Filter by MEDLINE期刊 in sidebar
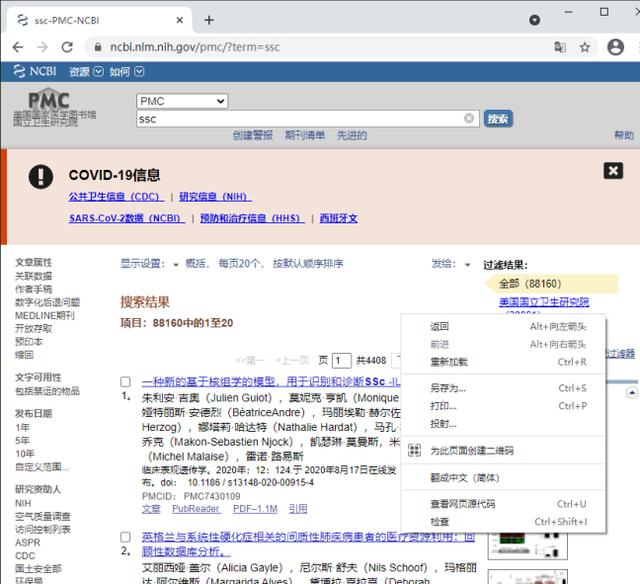Screen dimensions: 640x584 click(x=45, y=315)
